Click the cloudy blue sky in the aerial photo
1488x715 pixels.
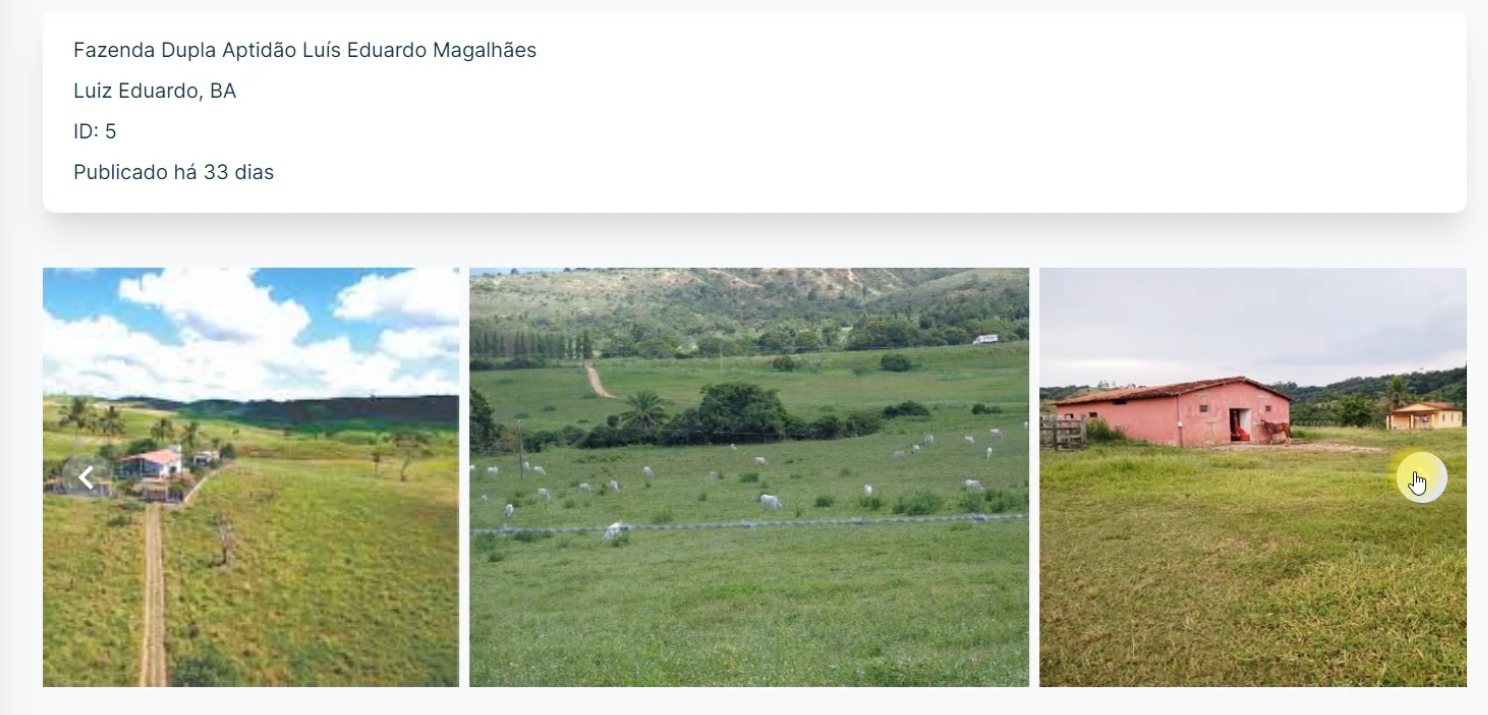point(251,332)
